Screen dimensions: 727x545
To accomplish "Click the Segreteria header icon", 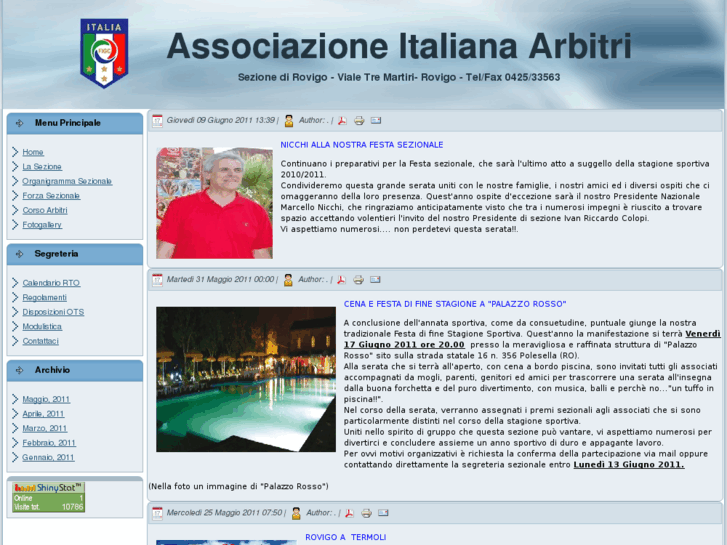I will [x=19, y=254].
